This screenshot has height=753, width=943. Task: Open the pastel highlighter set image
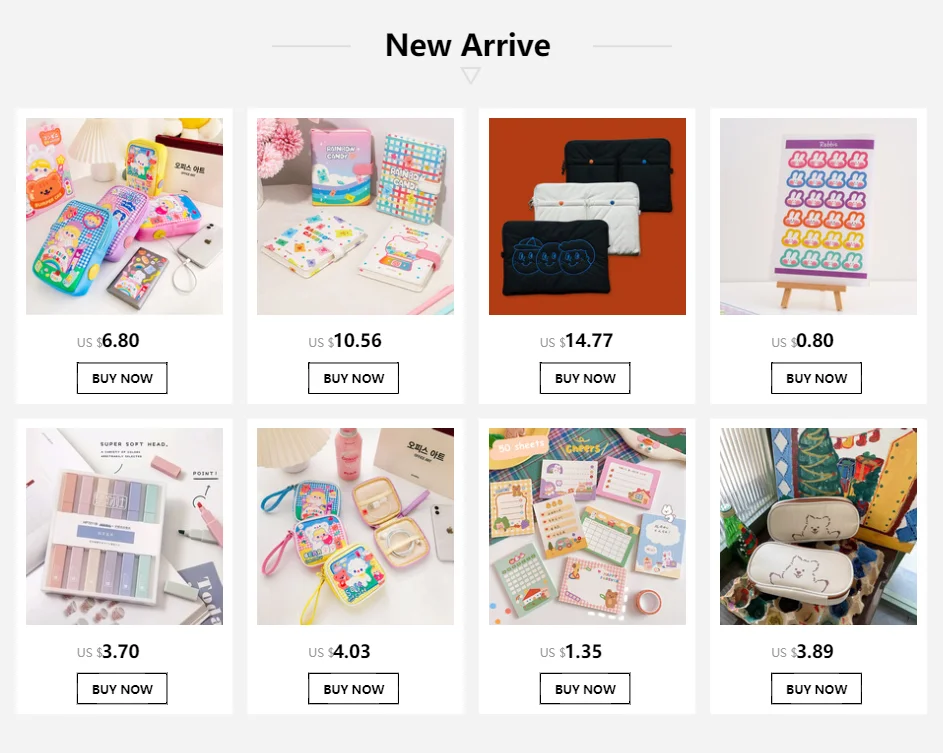coord(124,526)
